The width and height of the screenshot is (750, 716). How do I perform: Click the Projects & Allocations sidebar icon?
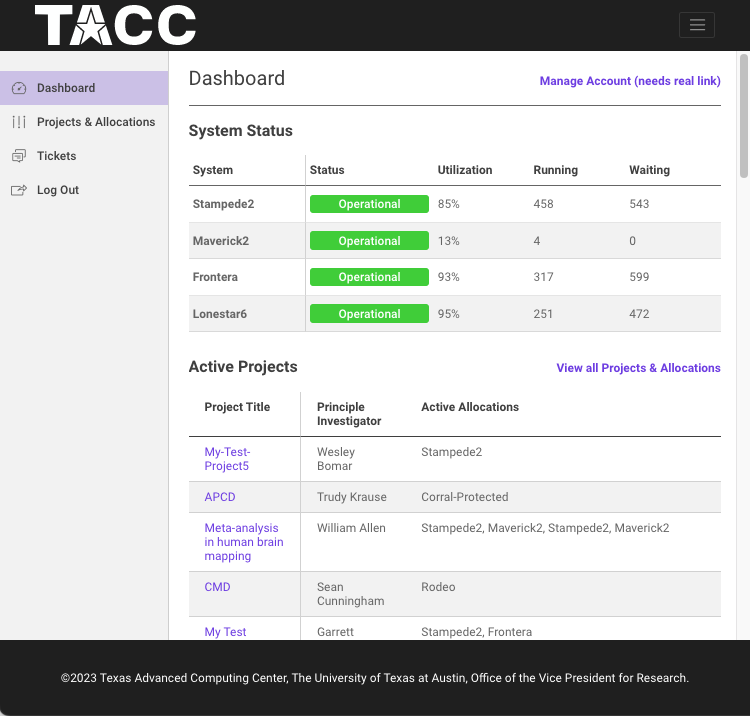pos(19,122)
